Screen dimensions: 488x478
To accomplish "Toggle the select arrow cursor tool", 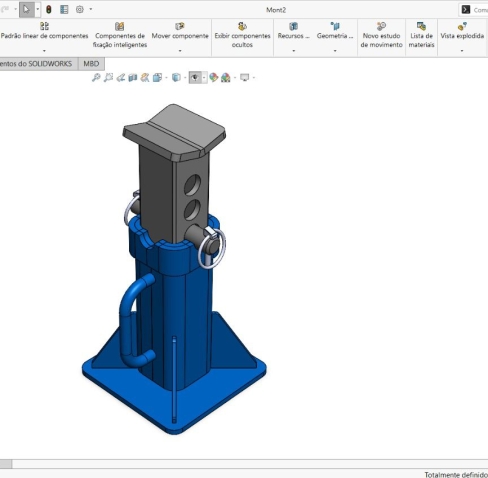I will pos(26,9).
